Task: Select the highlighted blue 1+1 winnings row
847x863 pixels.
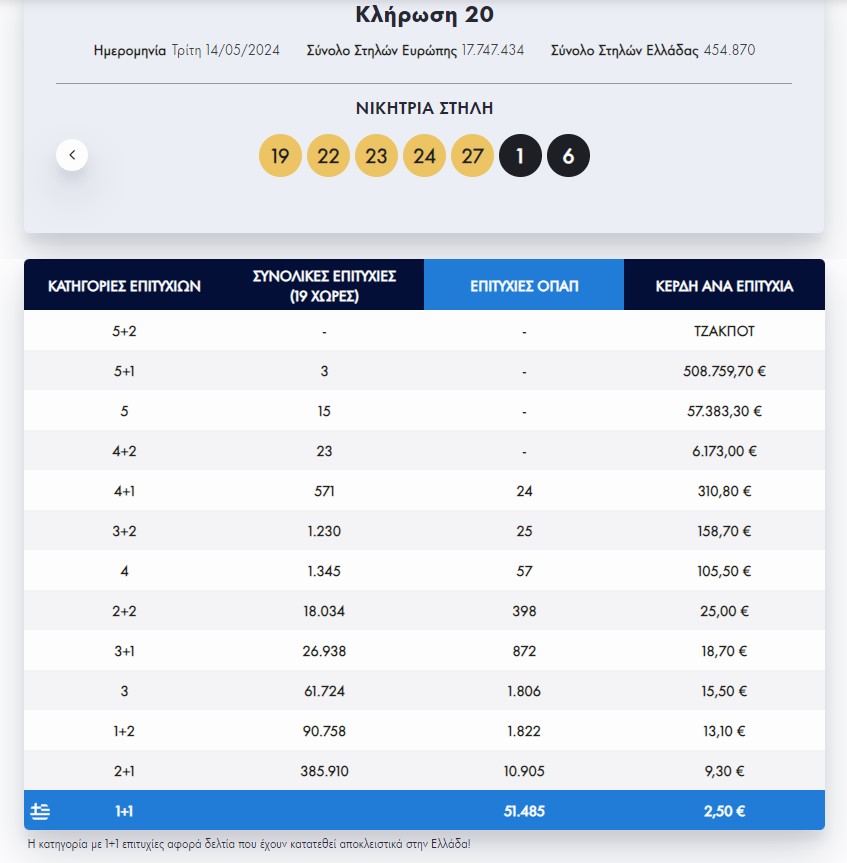Action: pos(424,811)
